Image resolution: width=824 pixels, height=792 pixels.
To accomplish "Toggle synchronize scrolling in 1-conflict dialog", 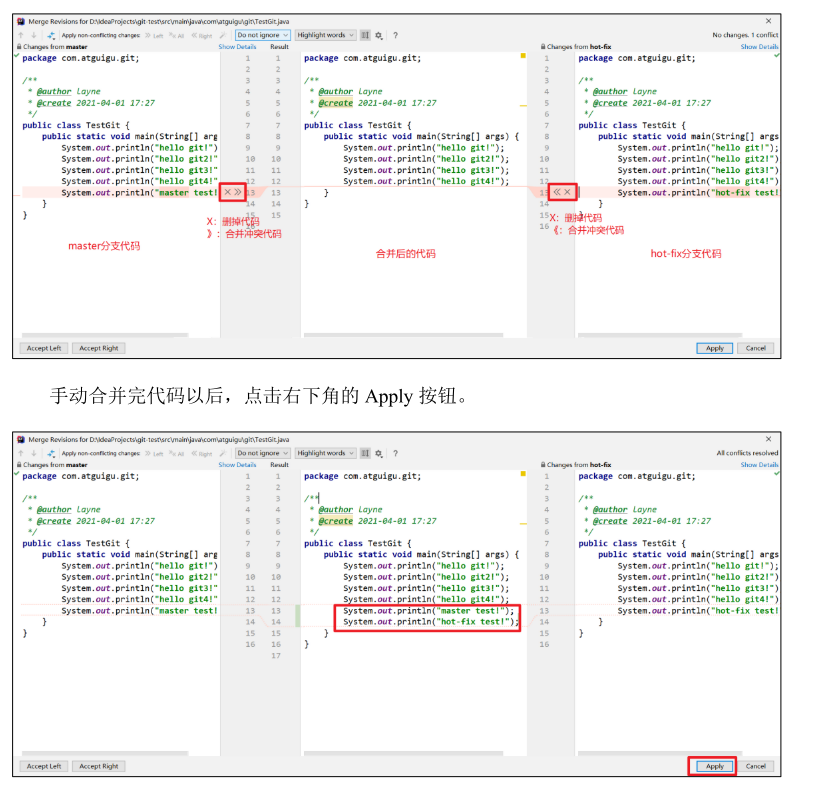I will coord(365,35).
